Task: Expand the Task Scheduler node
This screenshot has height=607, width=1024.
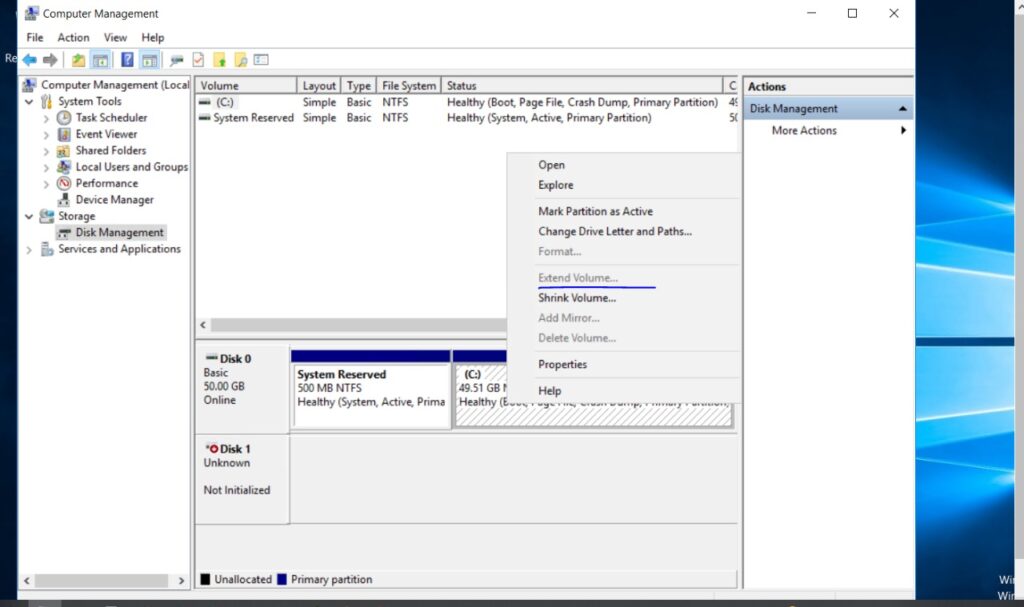Action: [46, 118]
